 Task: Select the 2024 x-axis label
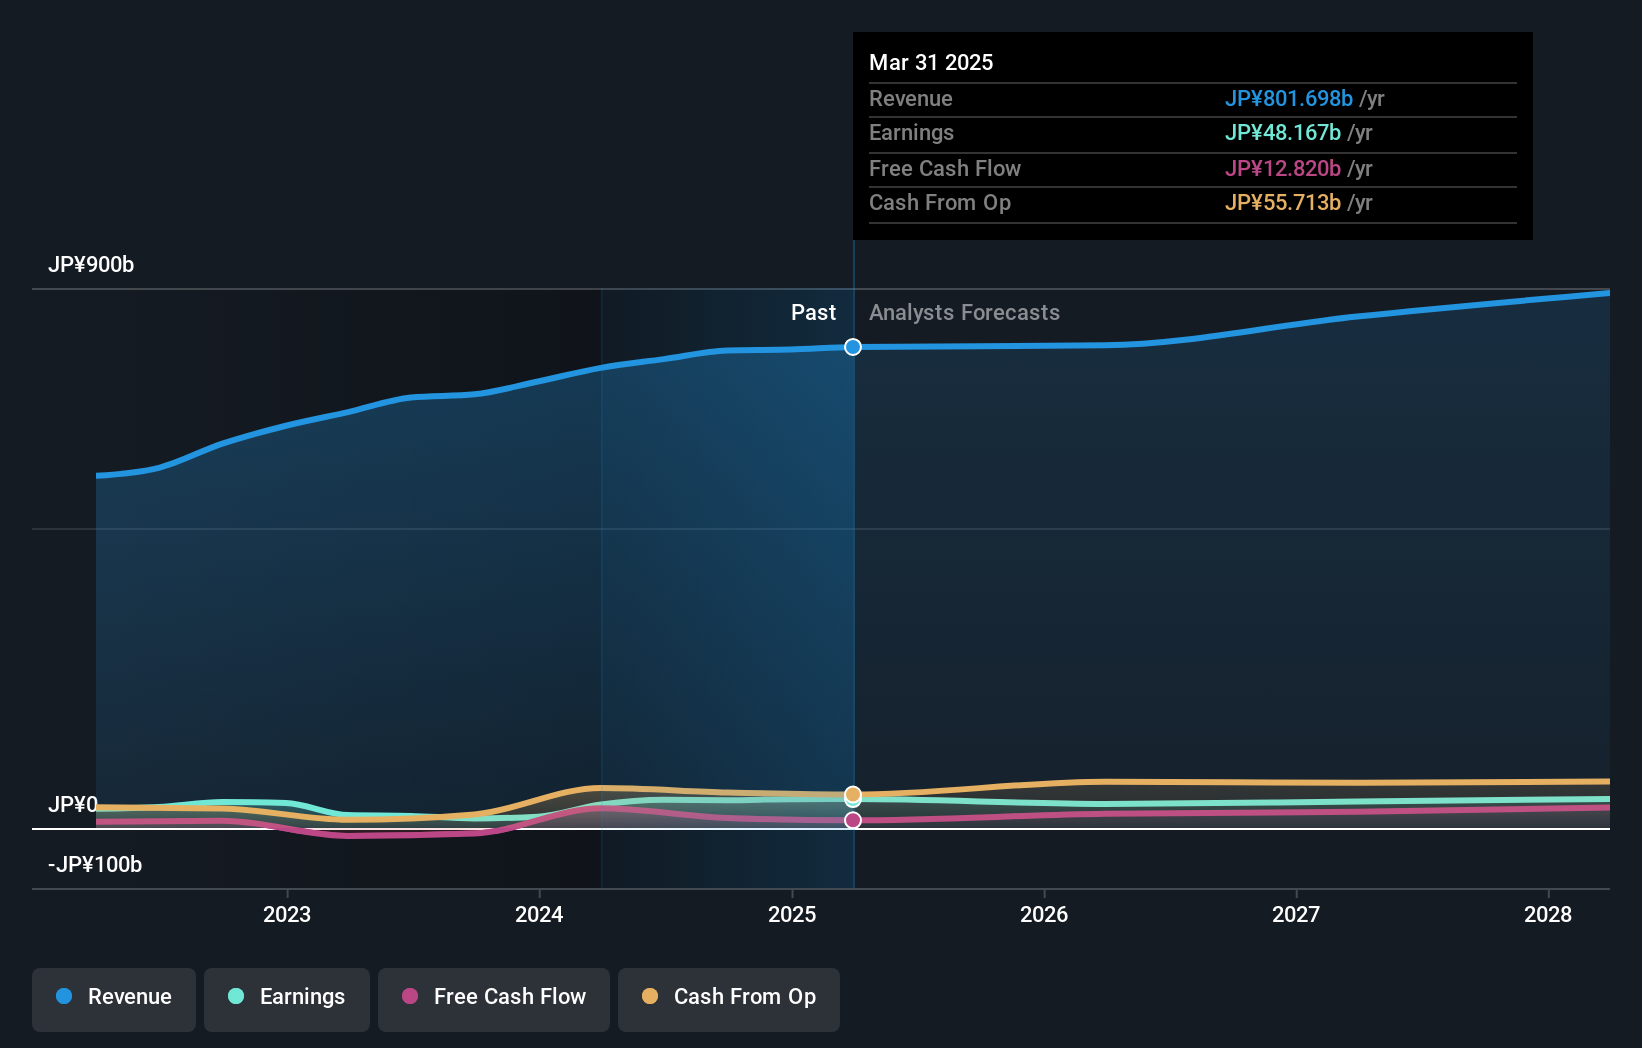(x=539, y=914)
